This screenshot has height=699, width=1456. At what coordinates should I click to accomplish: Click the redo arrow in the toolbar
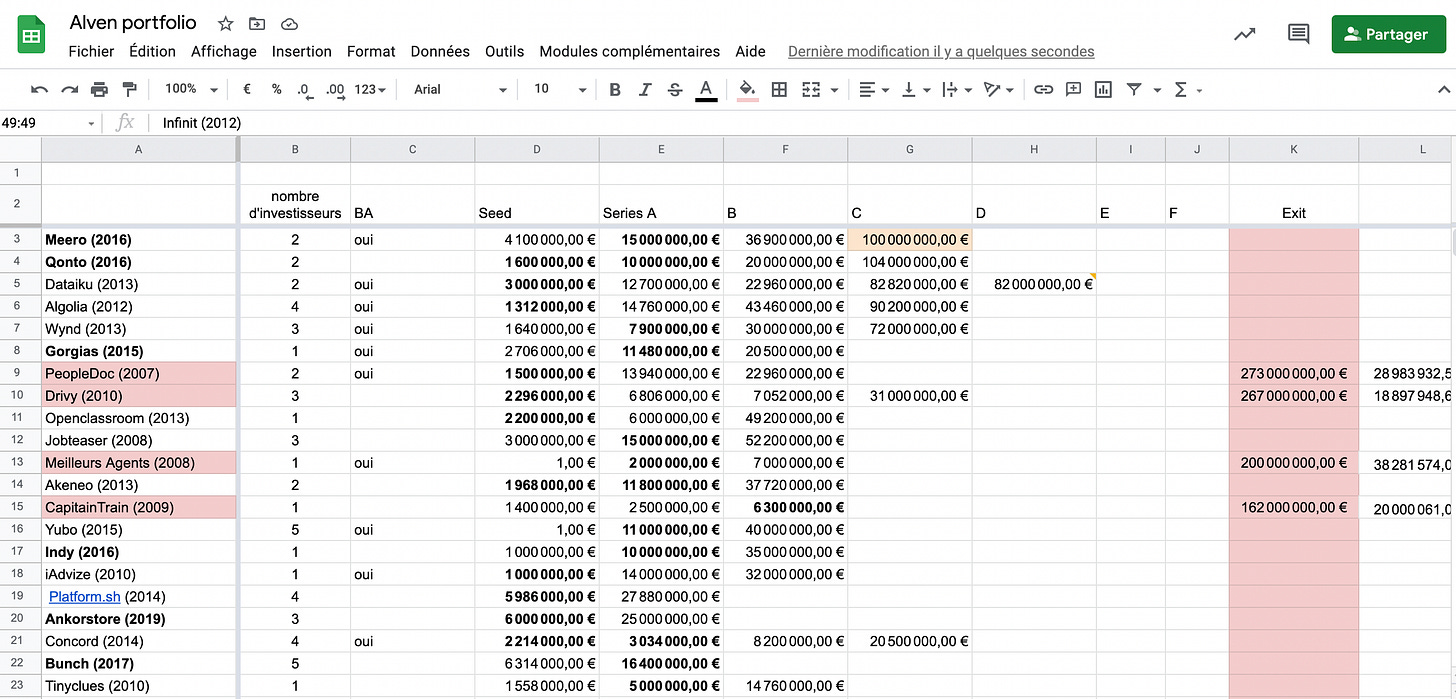pyautogui.click(x=69, y=89)
